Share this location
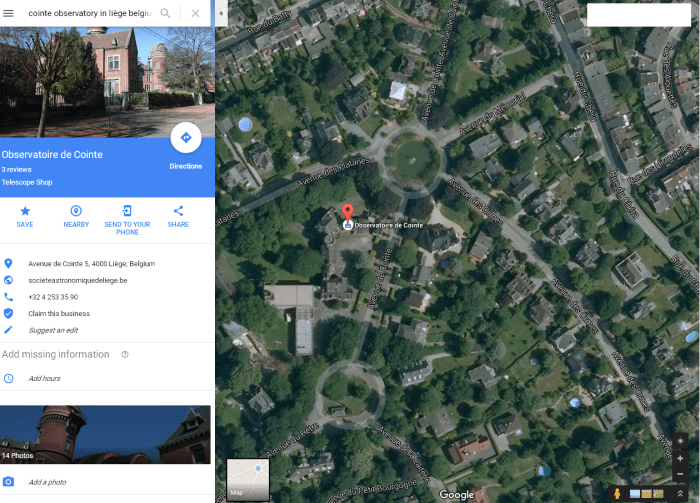Viewport: 700px width, 503px height. point(178,216)
